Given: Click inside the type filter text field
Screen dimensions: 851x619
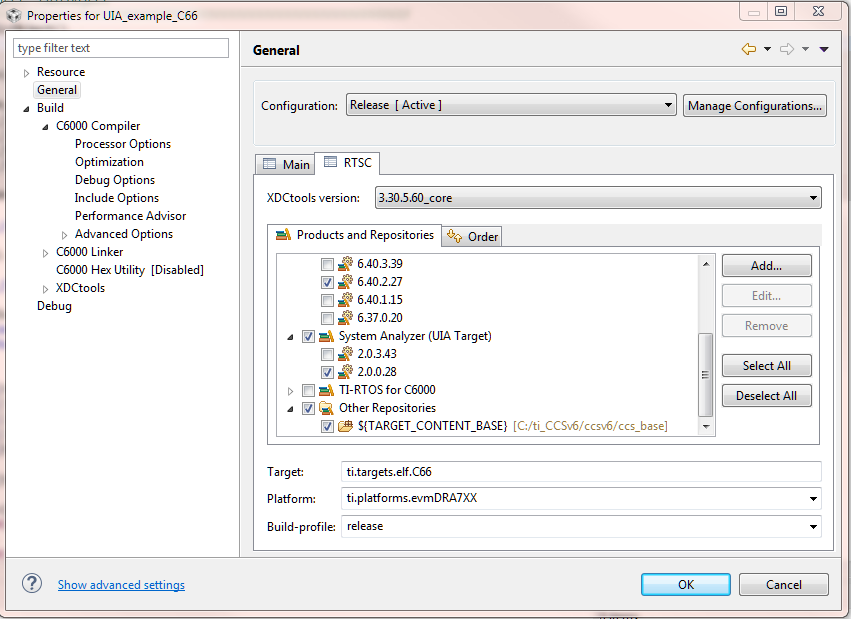Looking at the screenshot, I should point(120,47).
